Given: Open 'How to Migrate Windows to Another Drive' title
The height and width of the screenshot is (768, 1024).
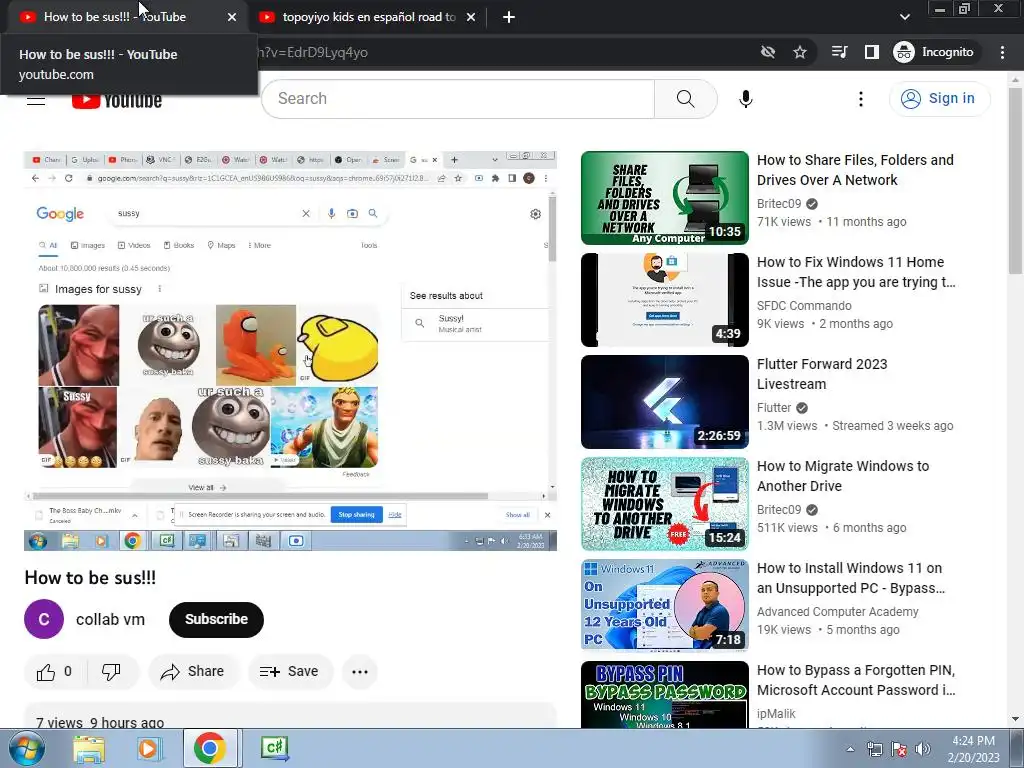Looking at the screenshot, I should [x=843, y=475].
